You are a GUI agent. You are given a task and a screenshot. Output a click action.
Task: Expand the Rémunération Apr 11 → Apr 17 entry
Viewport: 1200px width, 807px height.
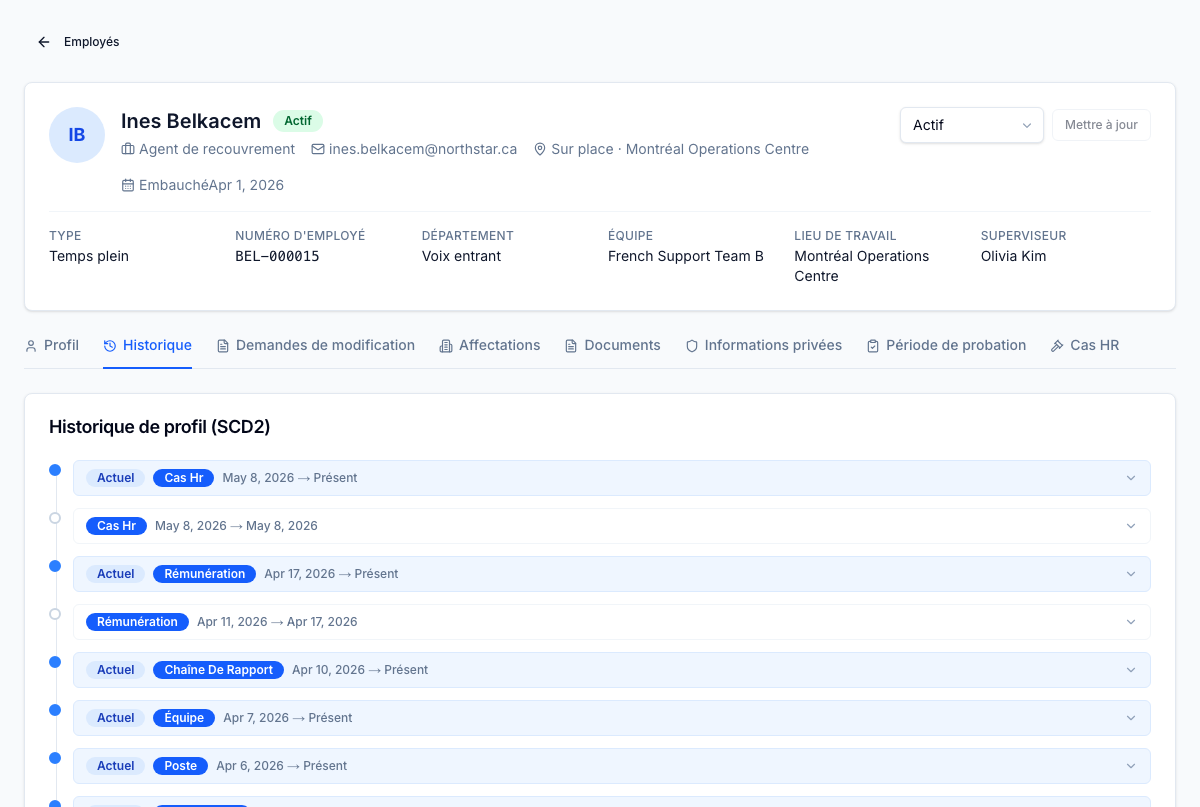point(612,622)
